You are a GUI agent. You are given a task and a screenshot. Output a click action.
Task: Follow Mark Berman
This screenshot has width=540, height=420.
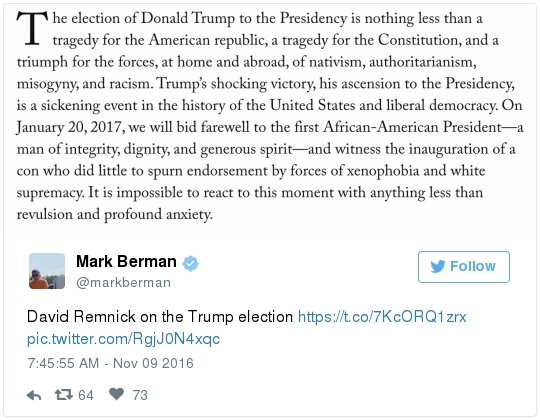[464, 267]
